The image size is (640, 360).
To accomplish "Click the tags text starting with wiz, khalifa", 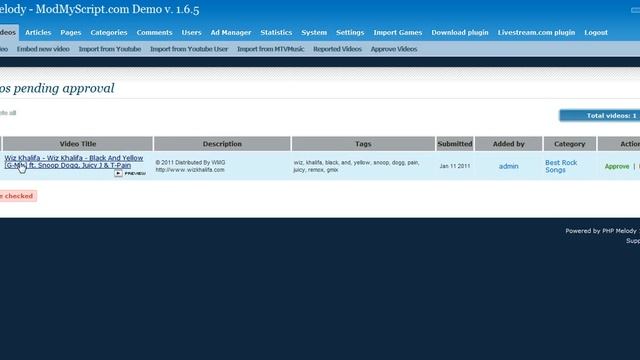I will [356, 166].
